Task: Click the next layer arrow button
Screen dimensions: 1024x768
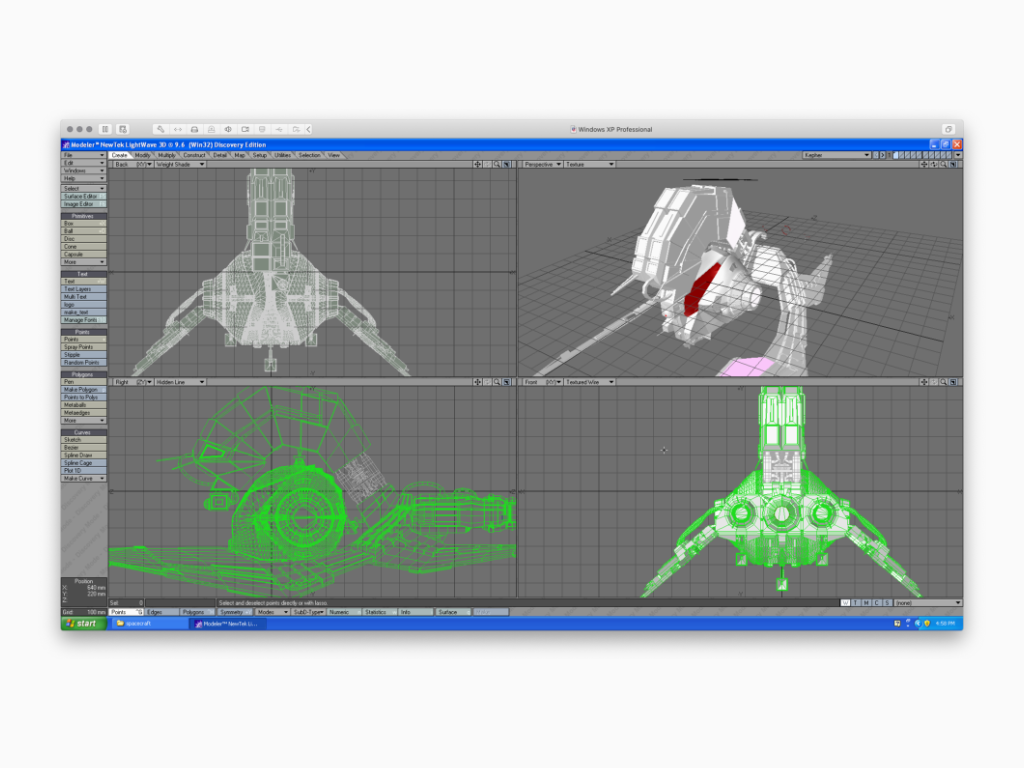Action: click(882, 155)
